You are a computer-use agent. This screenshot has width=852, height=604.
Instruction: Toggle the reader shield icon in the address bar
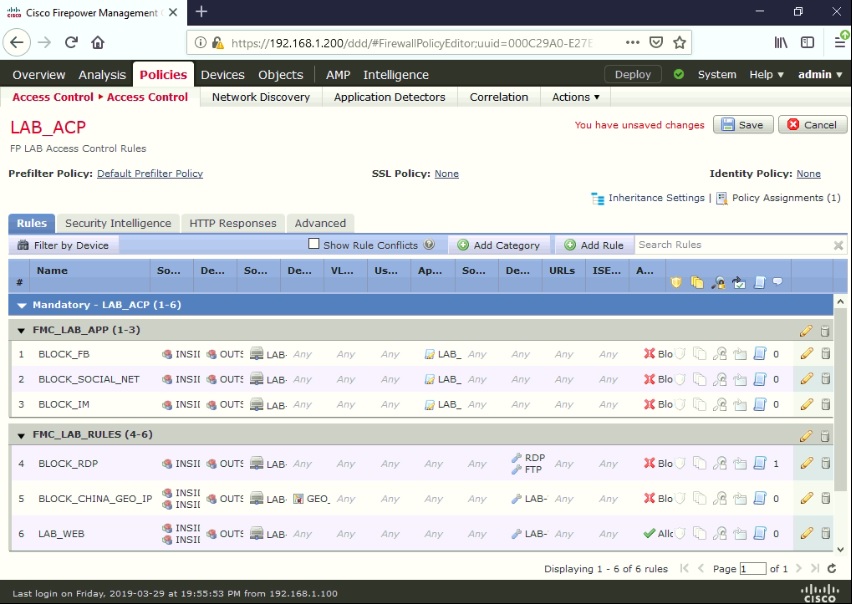pyautogui.click(x=656, y=43)
